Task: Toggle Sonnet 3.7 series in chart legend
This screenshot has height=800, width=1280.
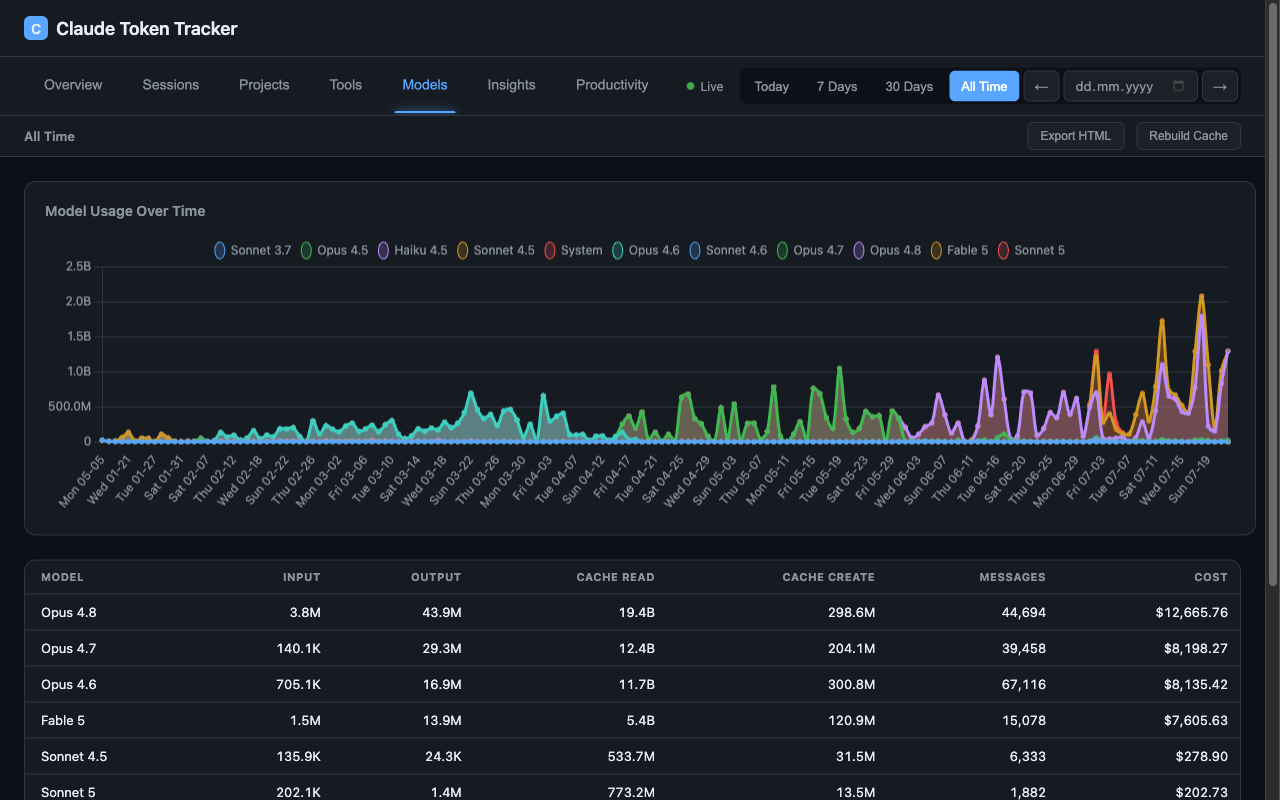Action: click(252, 250)
